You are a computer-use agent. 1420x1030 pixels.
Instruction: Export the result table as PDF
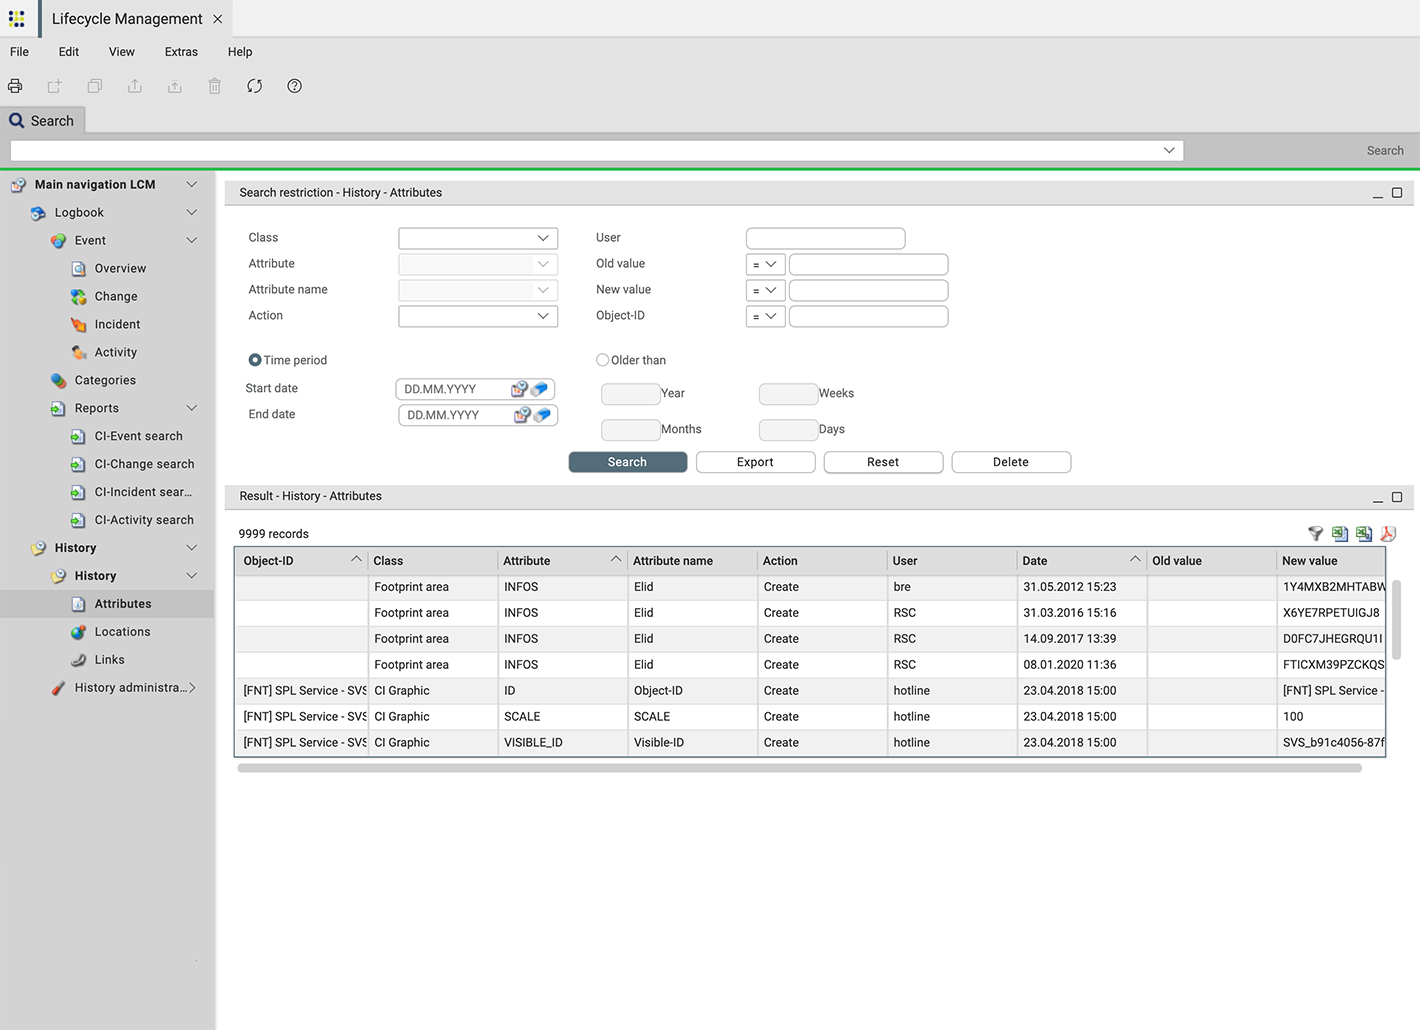[1388, 533]
